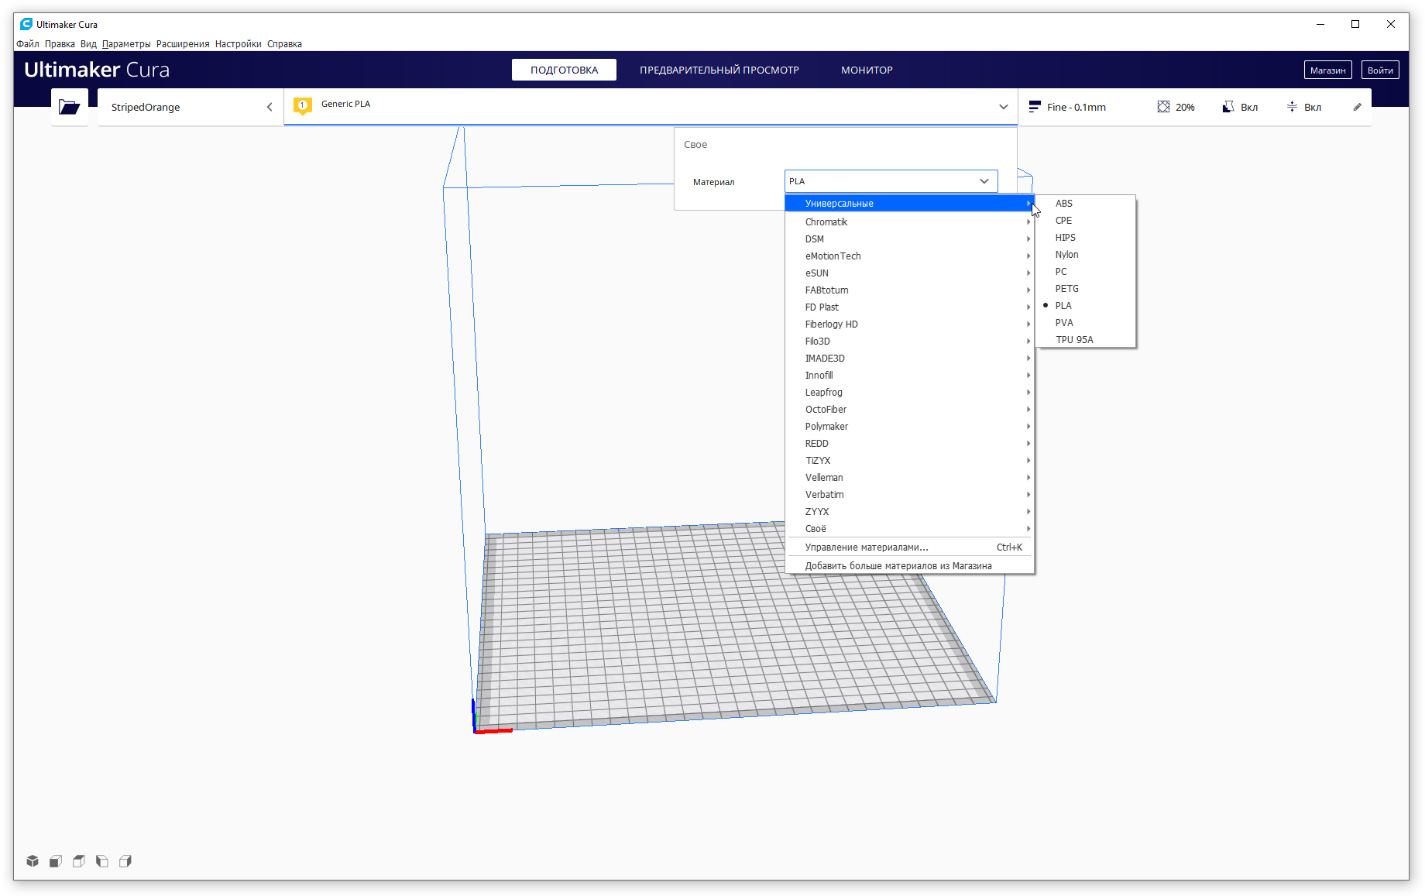Switch to right side view icon
This screenshot has height=896, width=1425.
[x=125, y=861]
